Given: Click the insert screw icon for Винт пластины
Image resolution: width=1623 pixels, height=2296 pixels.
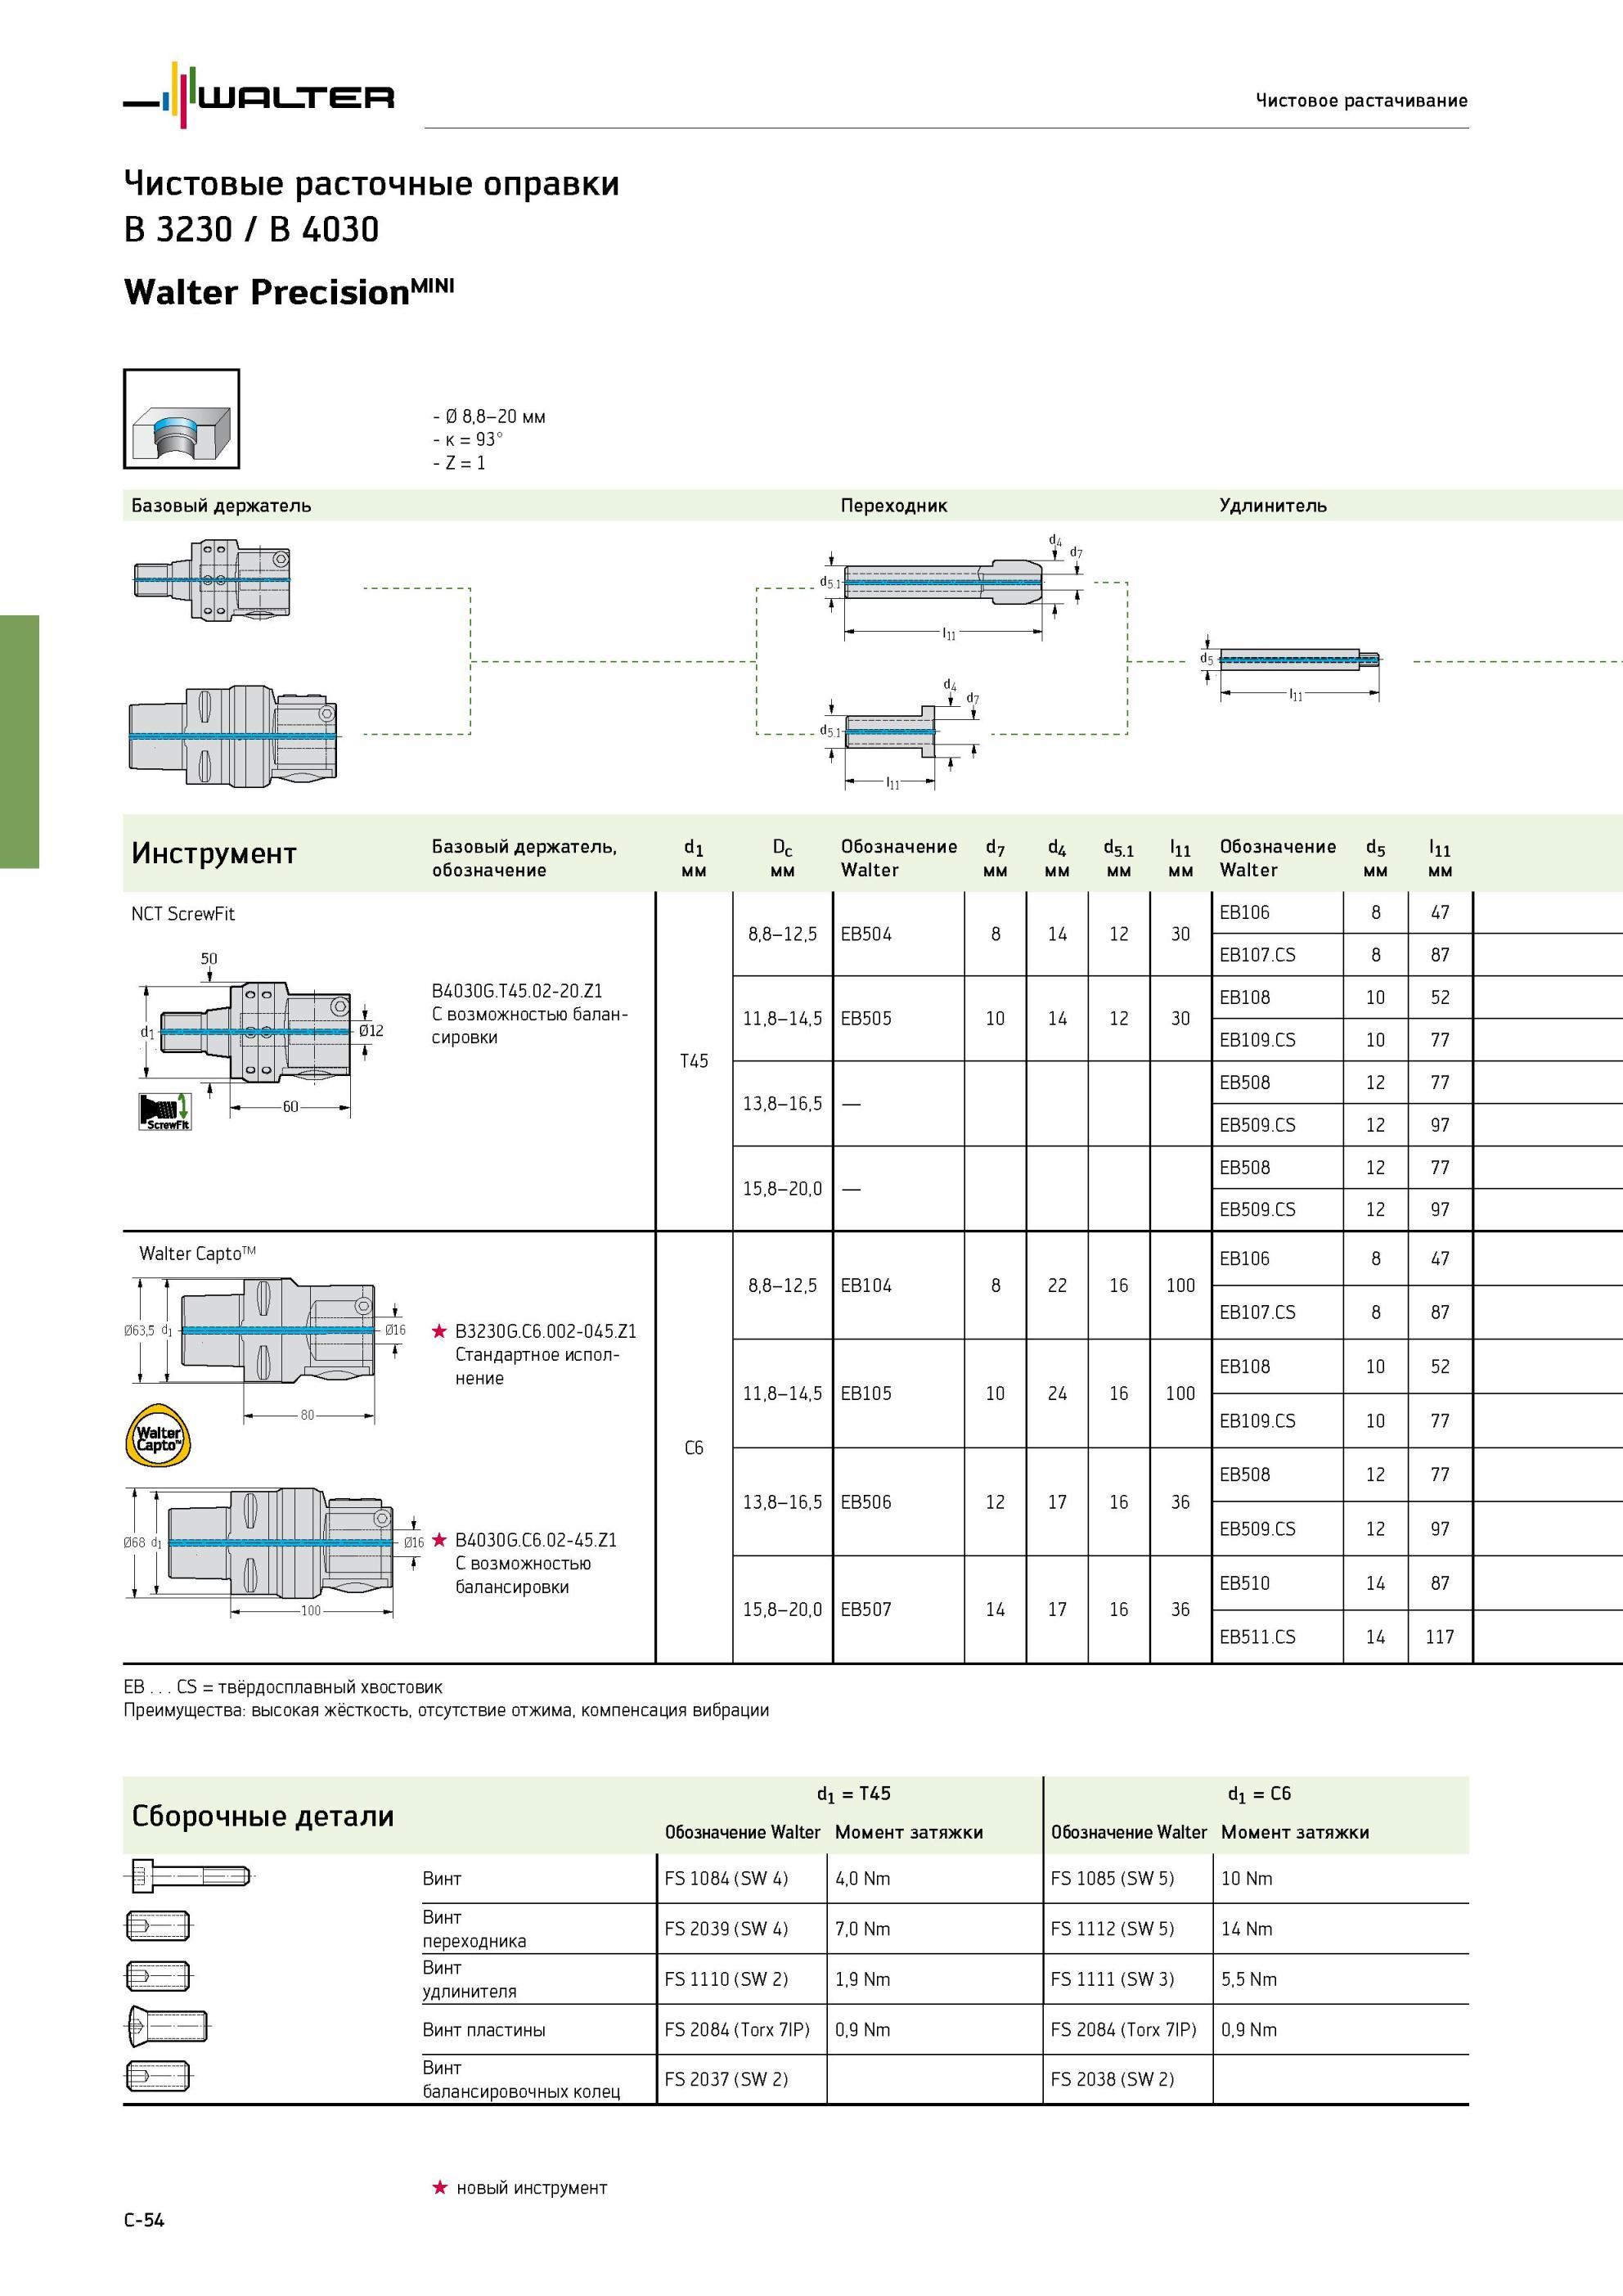Looking at the screenshot, I should click(167, 2028).
